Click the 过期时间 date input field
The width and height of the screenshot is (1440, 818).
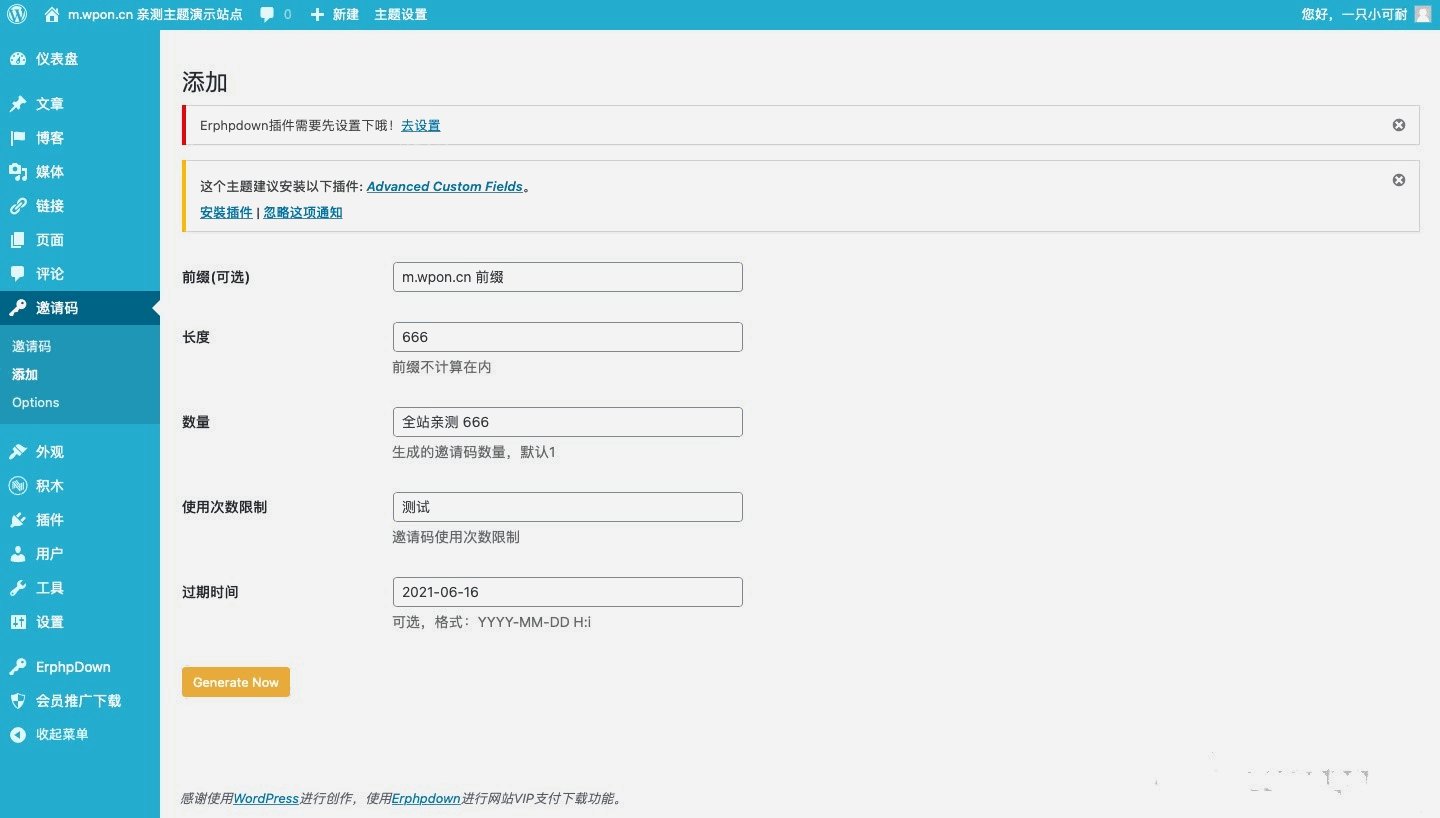click(567, 591)
